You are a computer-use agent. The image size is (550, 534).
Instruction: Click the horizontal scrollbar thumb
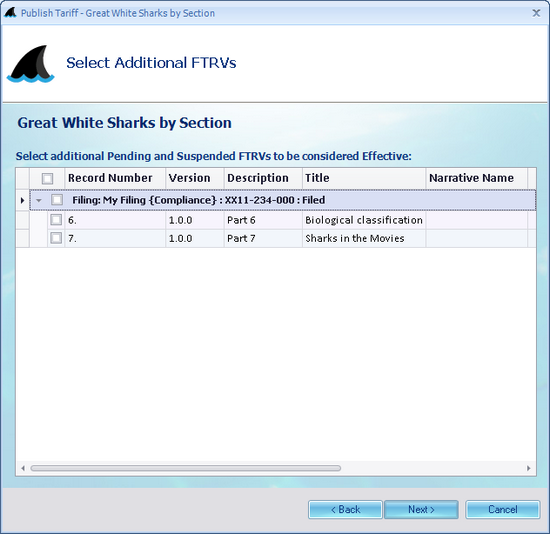point(186,468)
